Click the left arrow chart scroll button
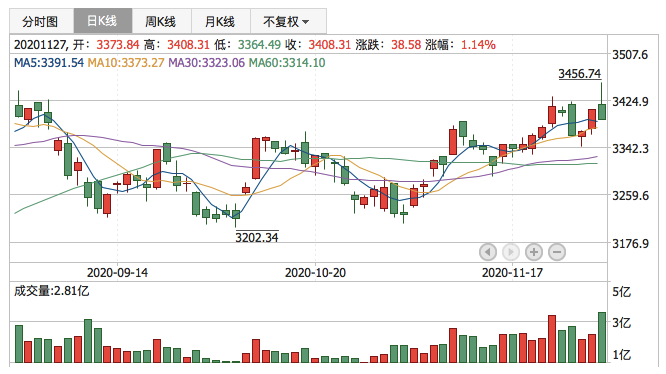The height and width of the screenshot is (374, 666). click(x=488, y=252)
